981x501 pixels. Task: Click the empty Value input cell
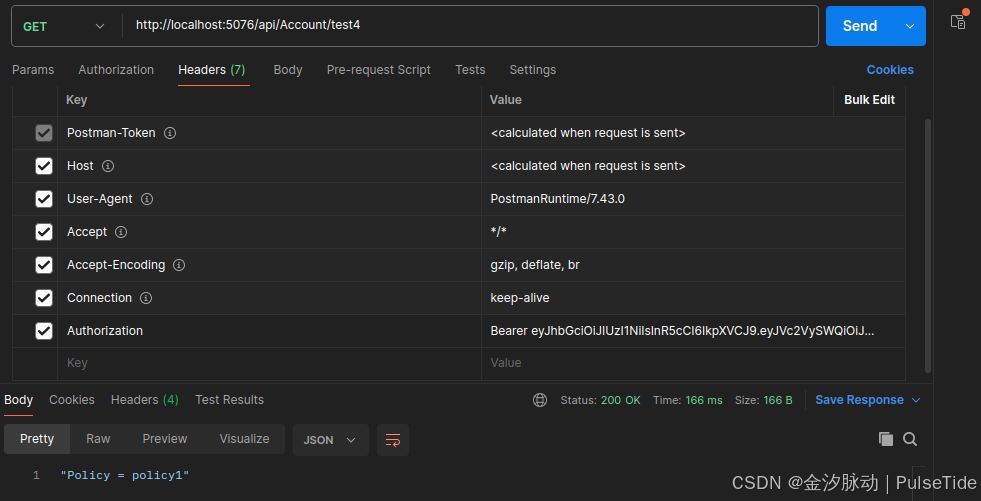[693, 363]
